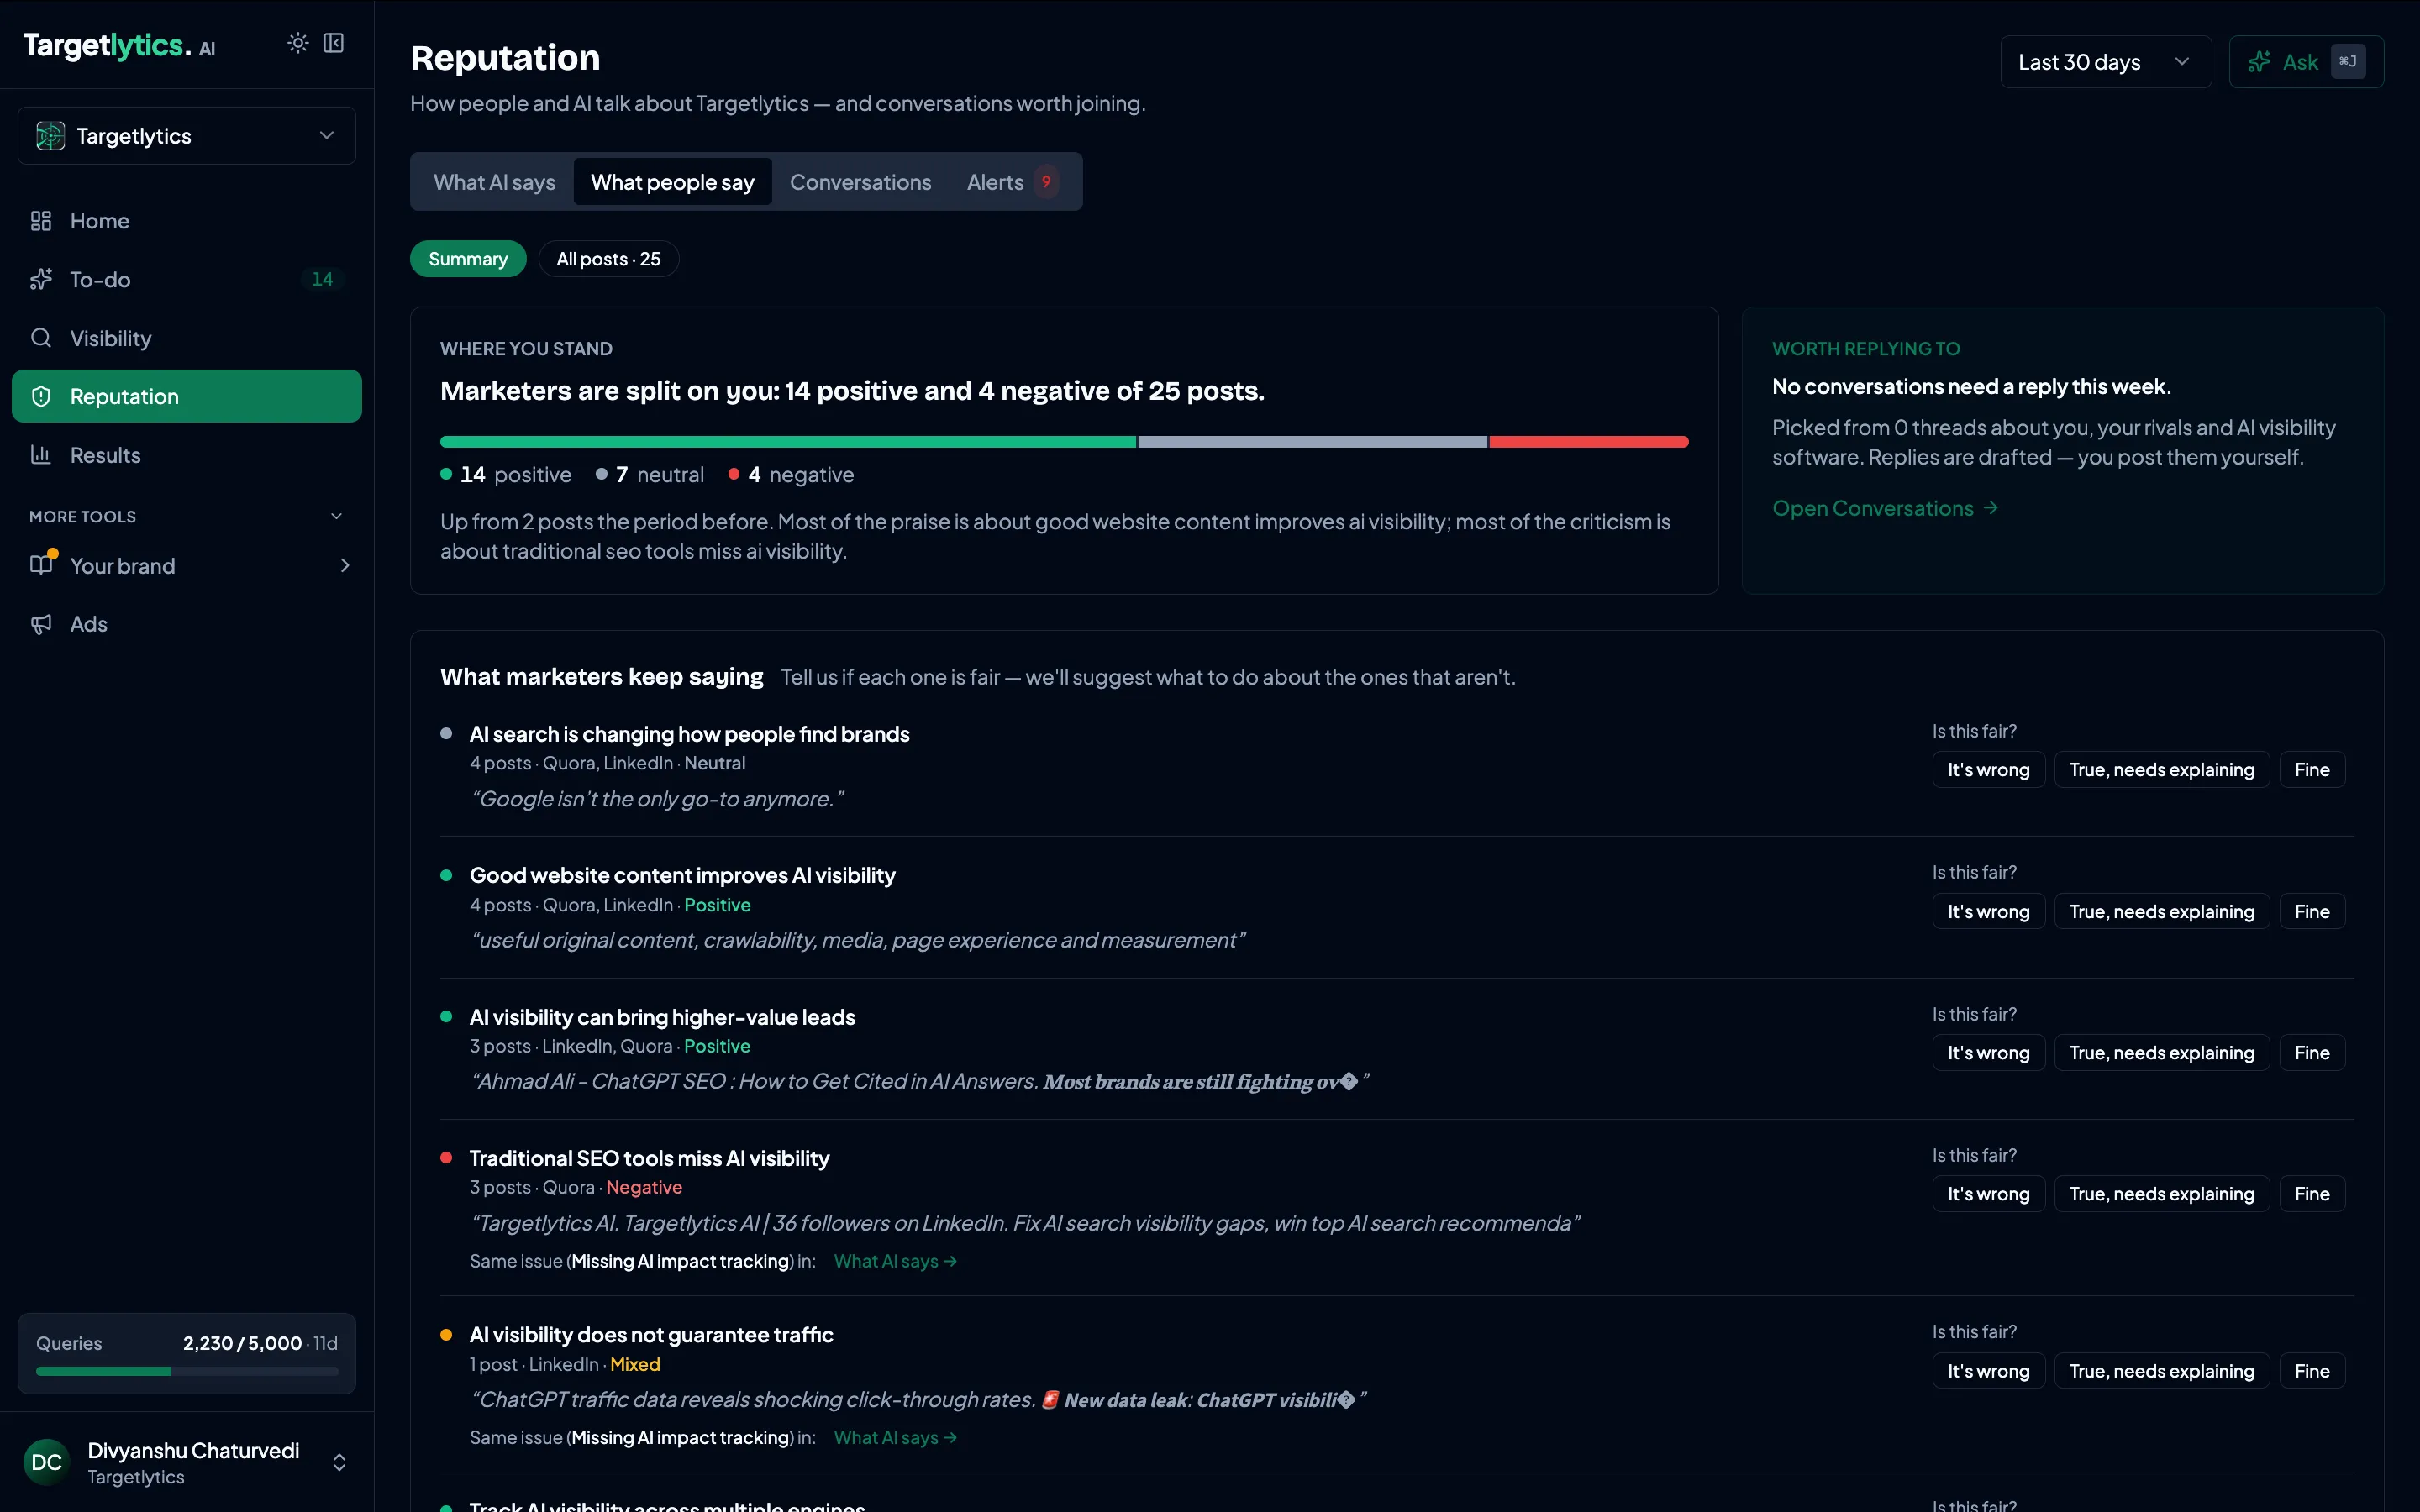
Task: Click the Visibility magnifier icon
Action: [x=41, y=338]
